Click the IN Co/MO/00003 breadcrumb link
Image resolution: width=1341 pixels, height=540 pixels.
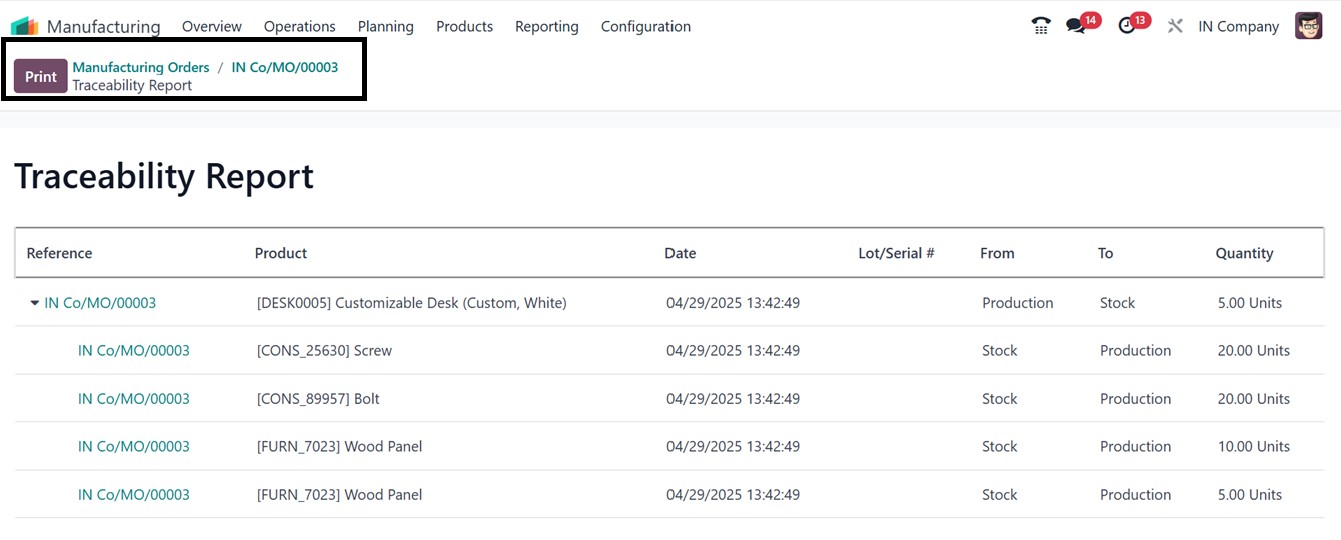[284, 67]
